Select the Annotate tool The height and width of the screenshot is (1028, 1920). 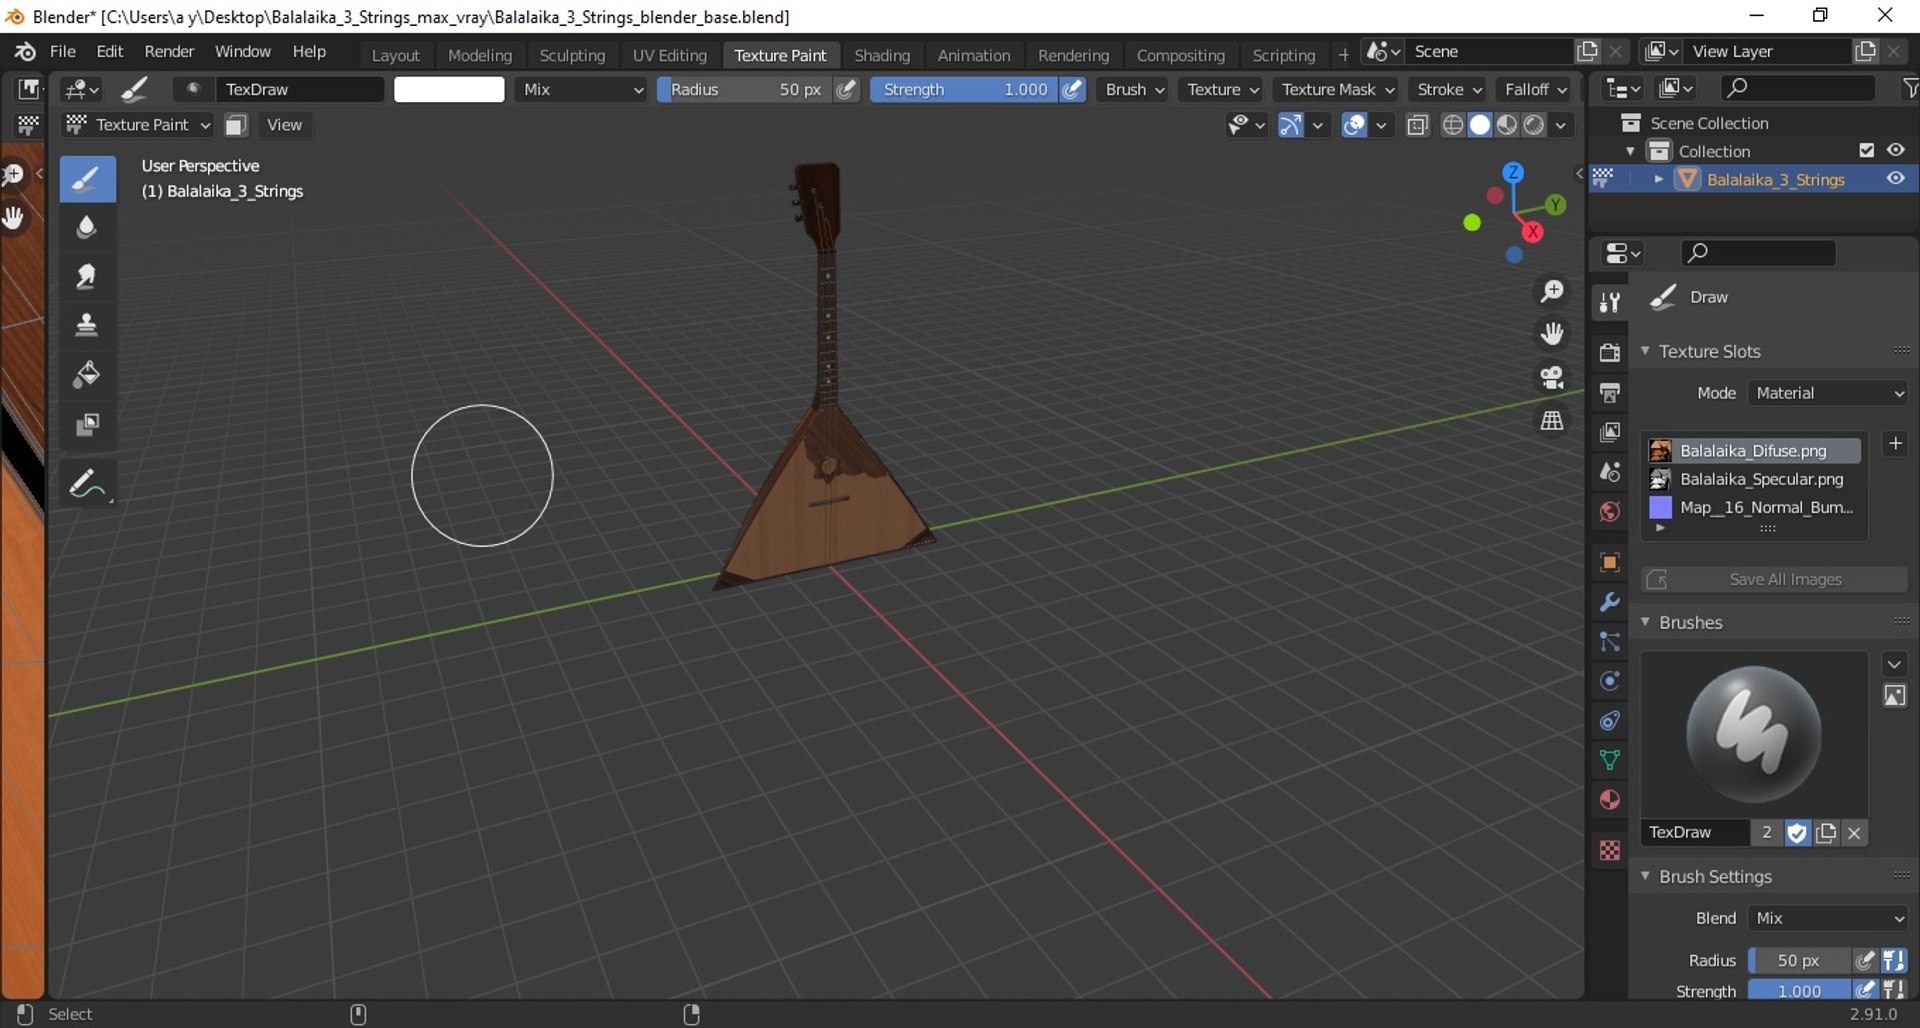click(87, 485)
